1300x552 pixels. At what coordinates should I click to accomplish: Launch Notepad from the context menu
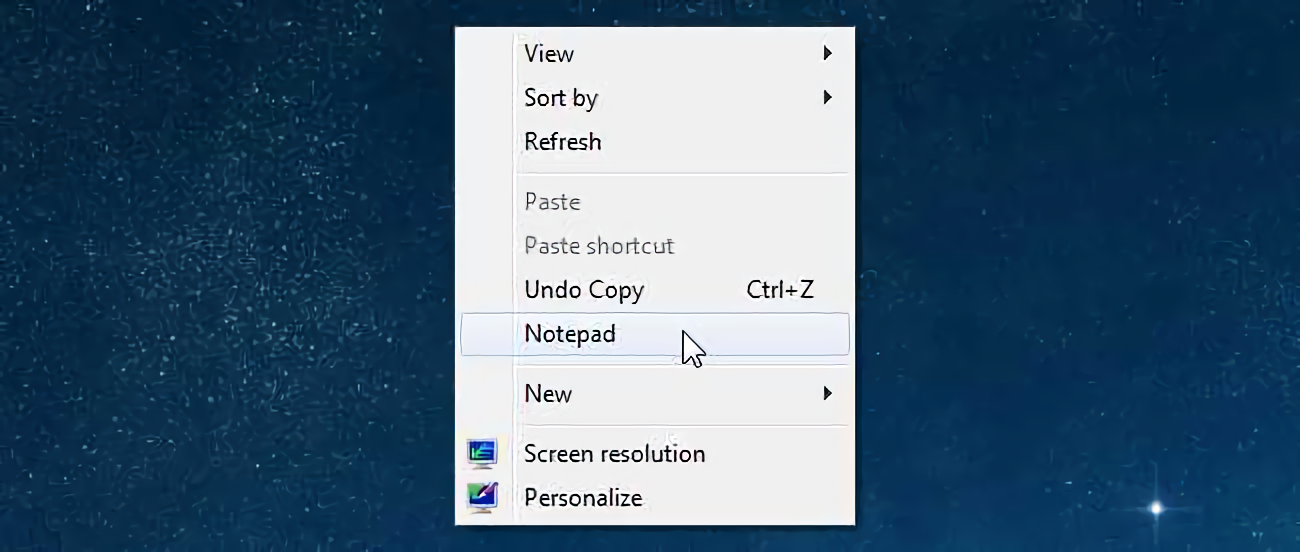(x=570, y=334)
